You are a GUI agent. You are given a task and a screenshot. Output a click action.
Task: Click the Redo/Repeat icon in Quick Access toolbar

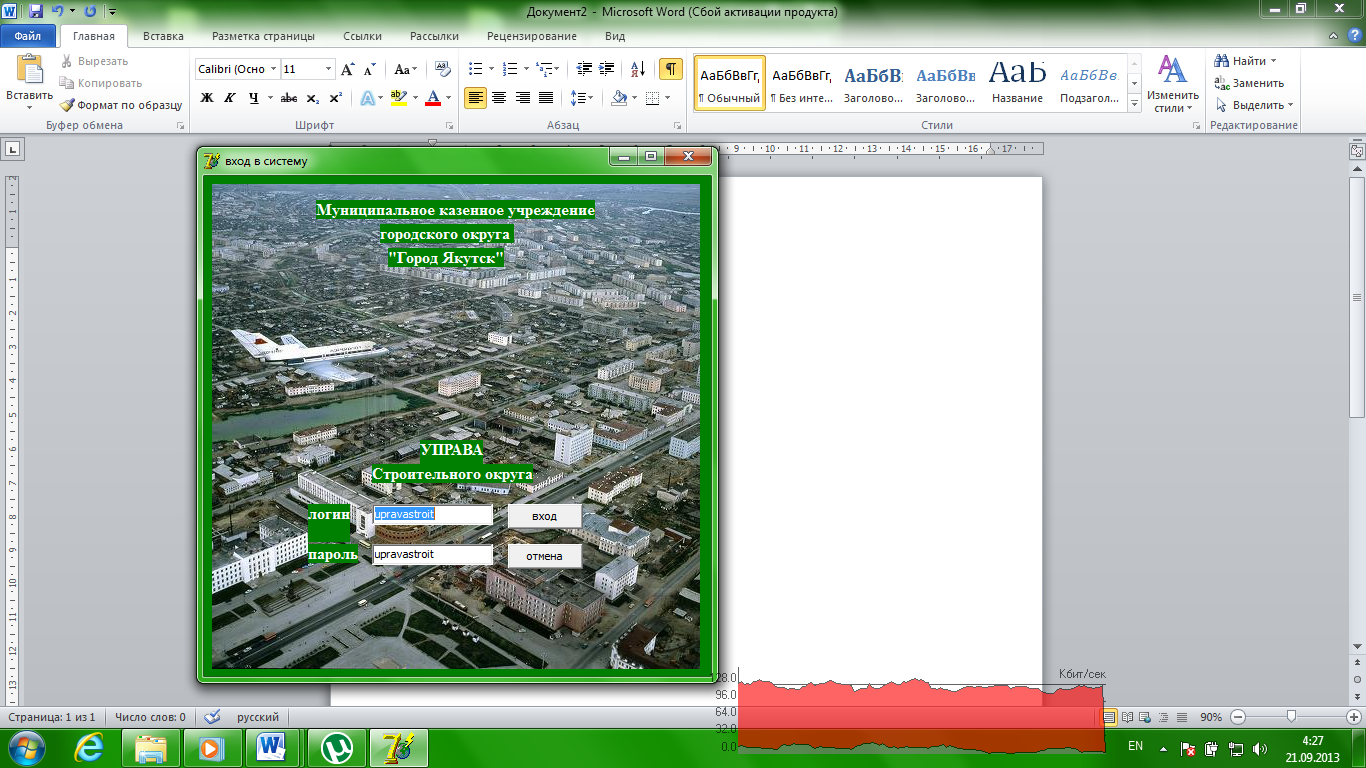tap(90, 11)
